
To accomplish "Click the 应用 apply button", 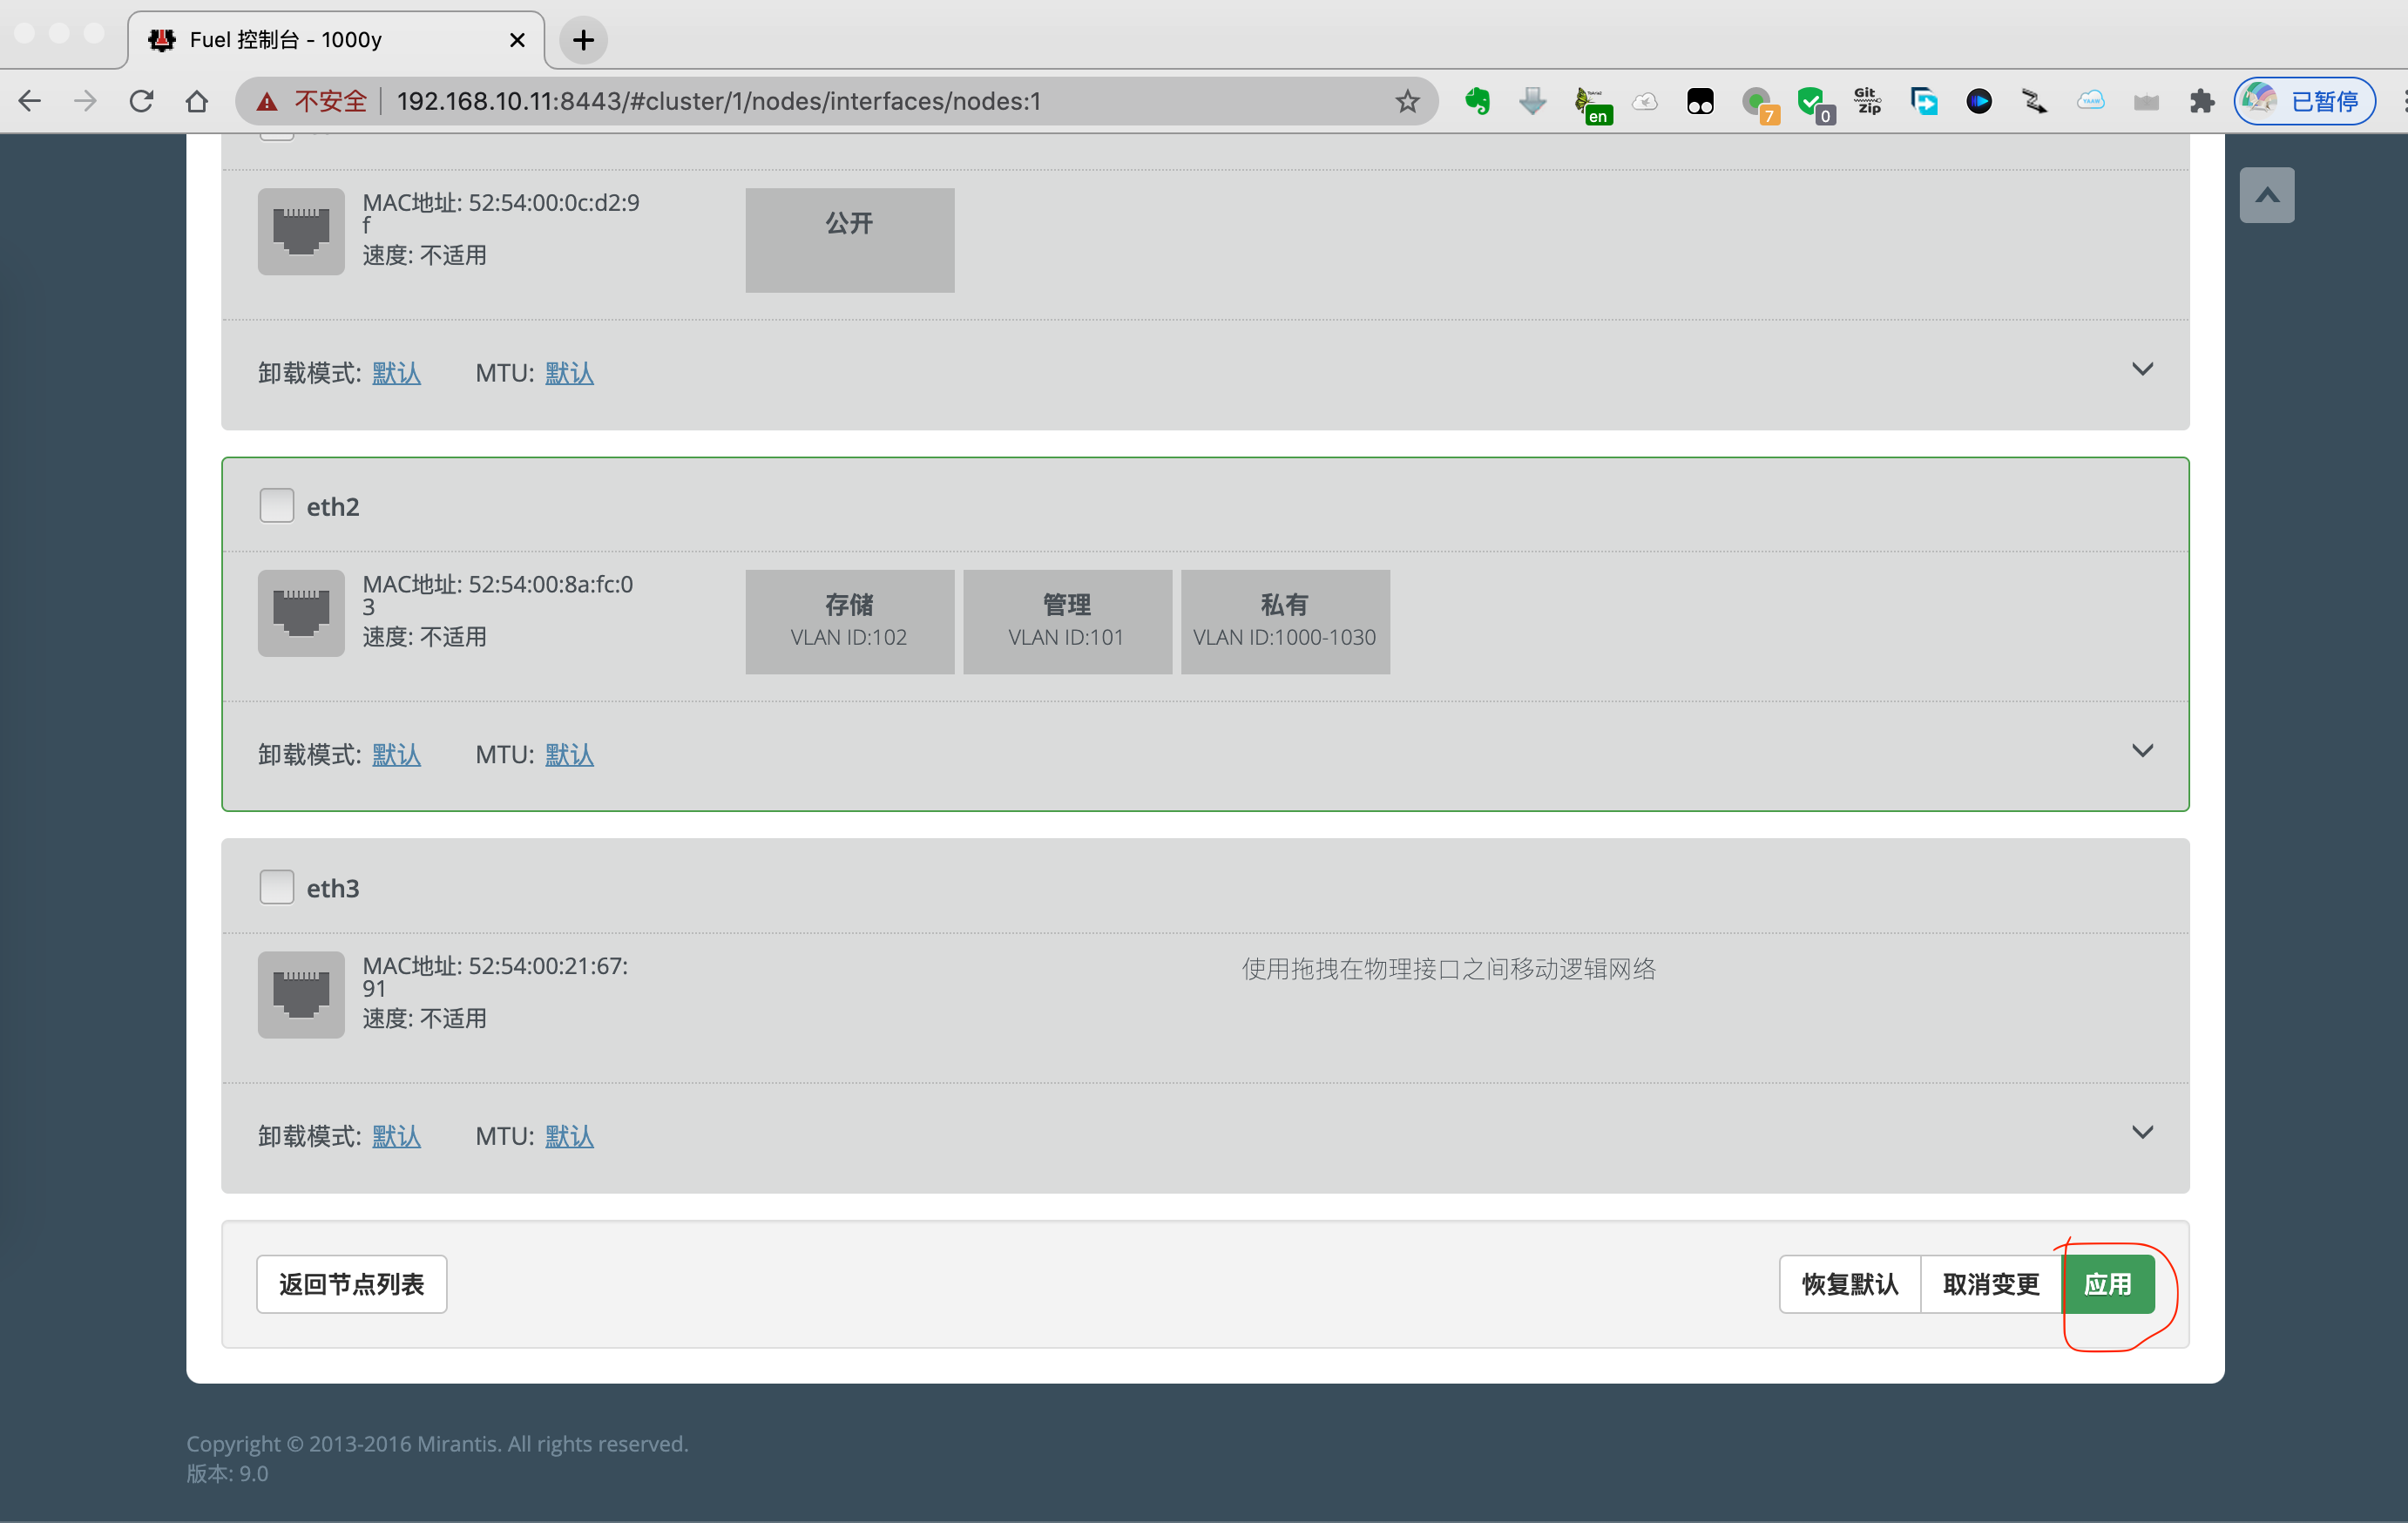I will 2108,1284.
